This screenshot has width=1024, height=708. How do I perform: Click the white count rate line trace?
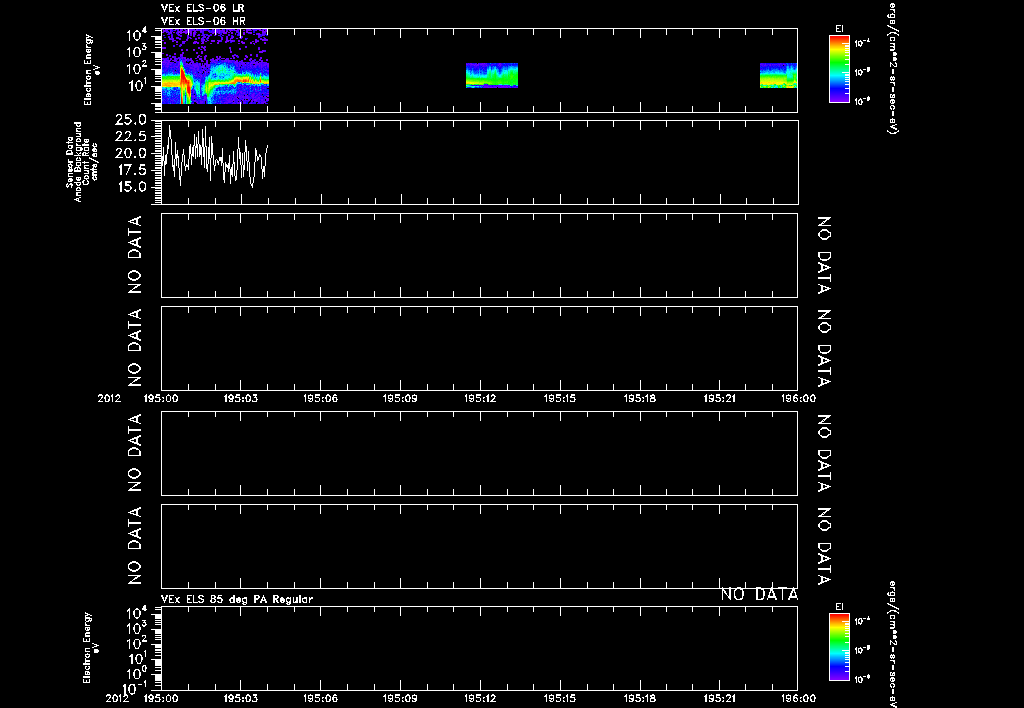click(x=215, y=157)
